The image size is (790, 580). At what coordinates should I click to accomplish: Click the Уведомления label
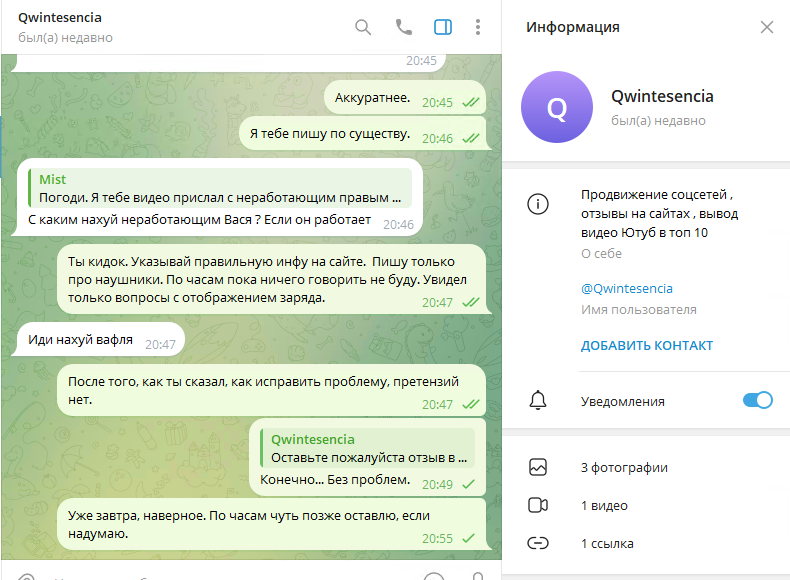(x=623, y=402)
